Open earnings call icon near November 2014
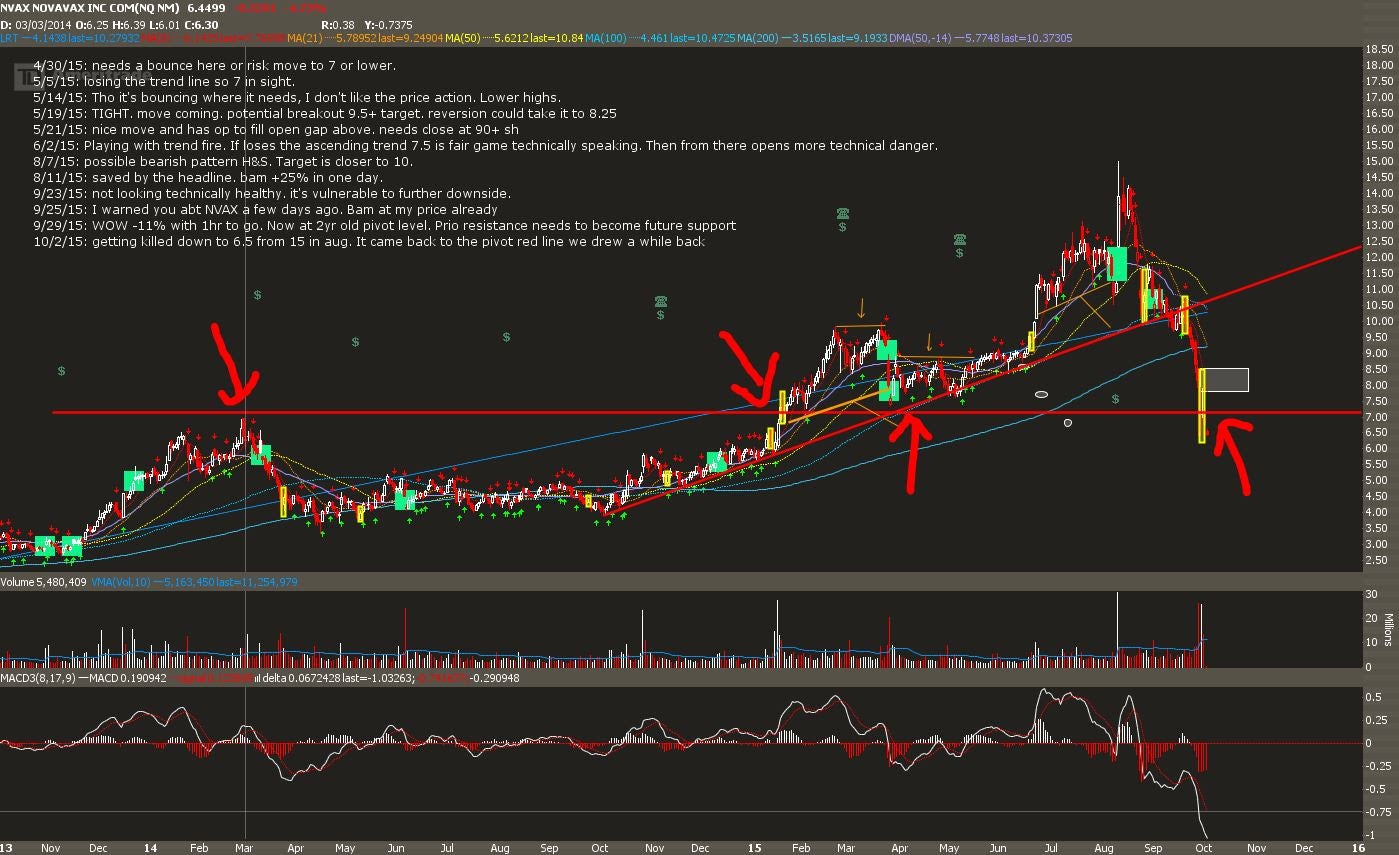Screen dimensions: 1399x855 (660, 301)
